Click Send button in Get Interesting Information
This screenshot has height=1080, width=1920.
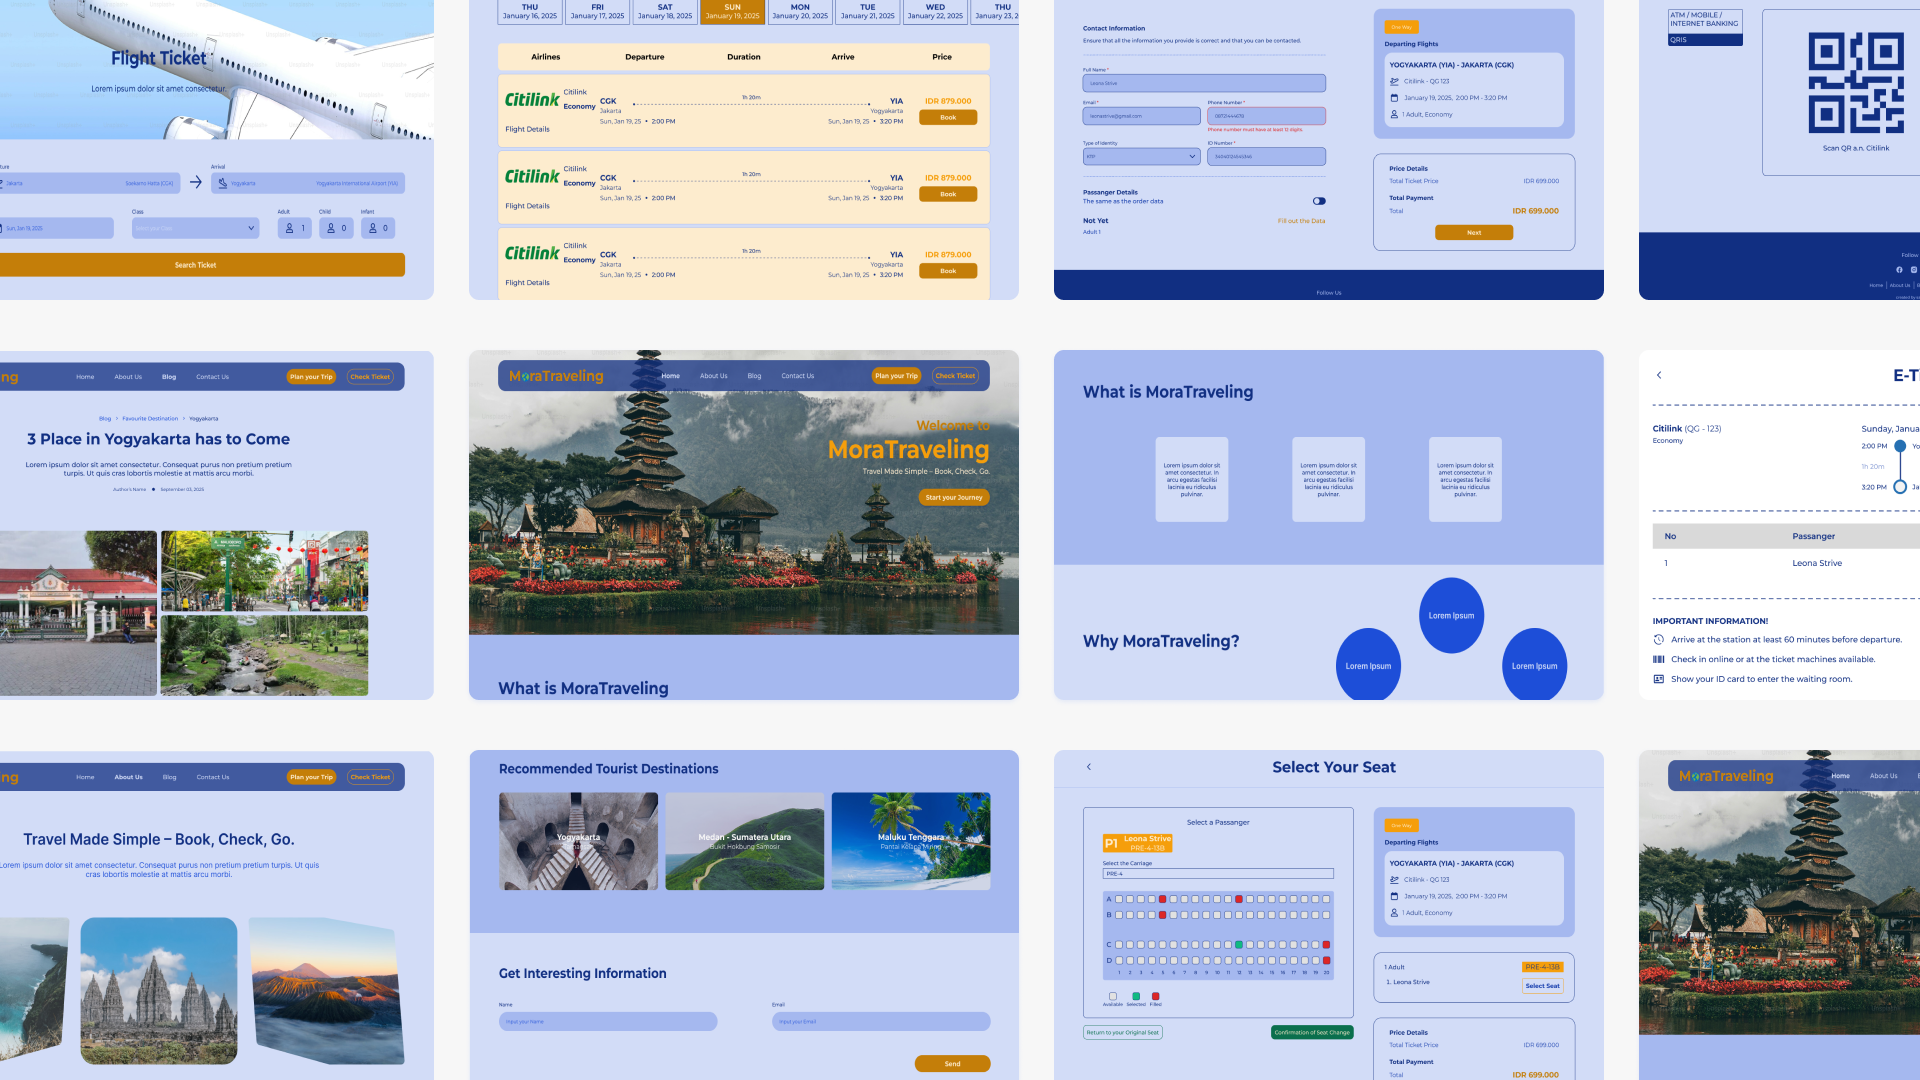click(952, 1064)
